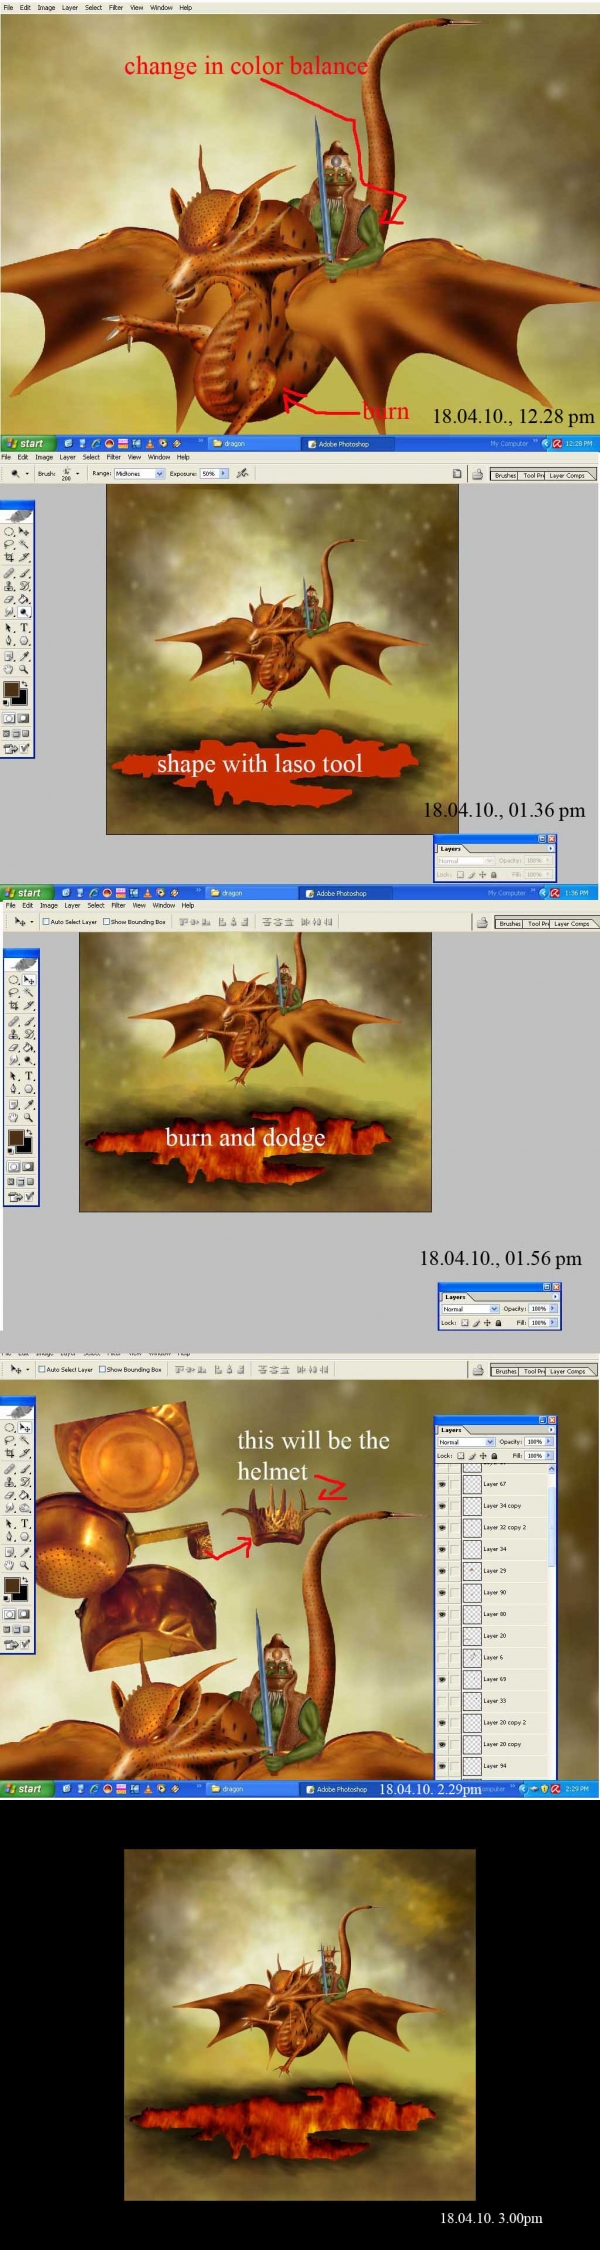Select Path Selection tool in helmet screenshot toolbox
Image resolution: width=600 pixels, height=2250 pixels.
pyautogui.click(x=9, y=1524)
